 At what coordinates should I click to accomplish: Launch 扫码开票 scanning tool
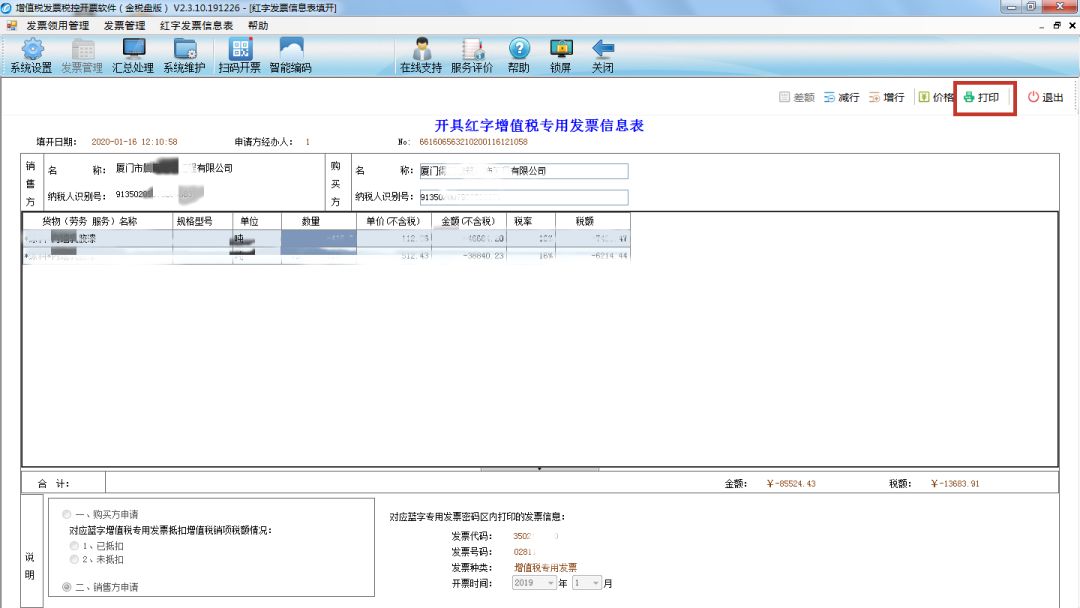click(240, 55)
